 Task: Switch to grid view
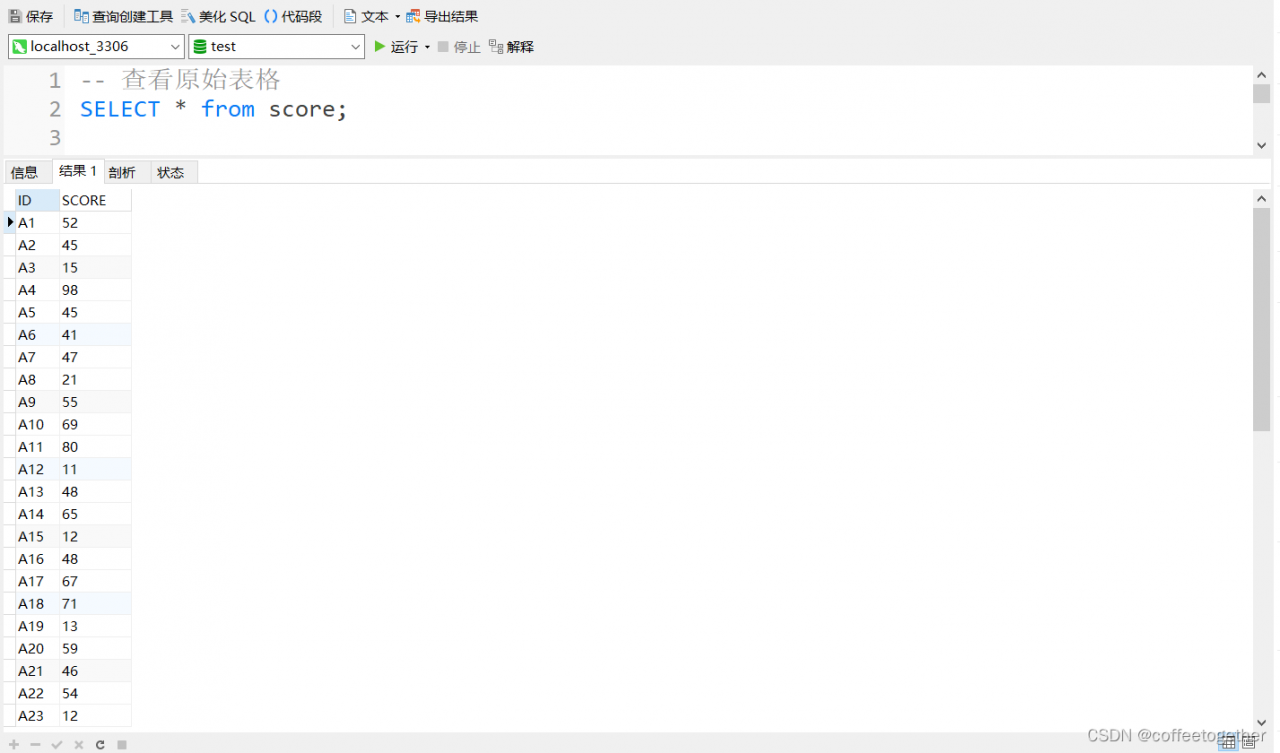pyautogui.click(x=1229, y=742)
